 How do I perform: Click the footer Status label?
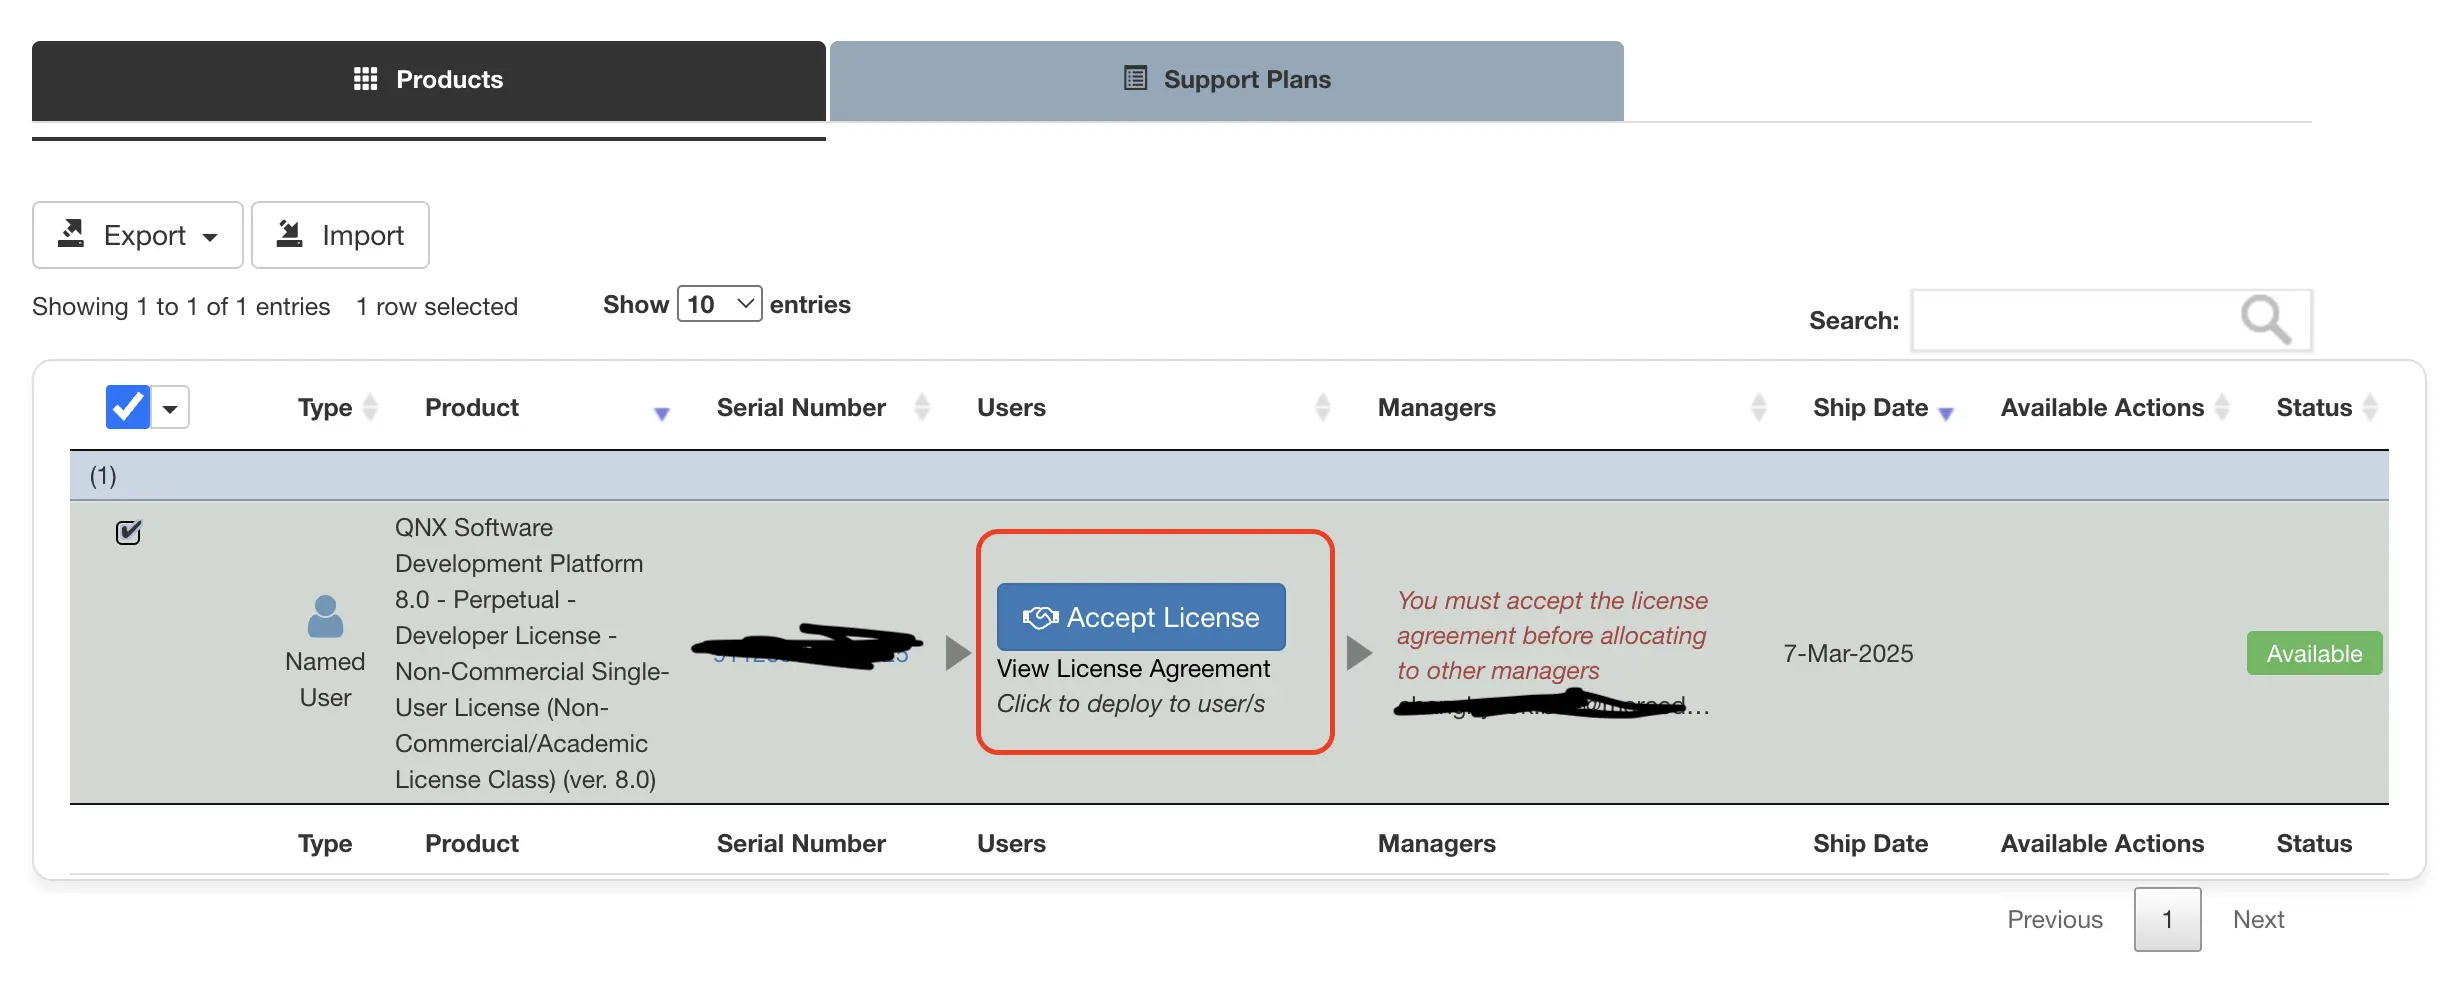(x=2314, y=843)
